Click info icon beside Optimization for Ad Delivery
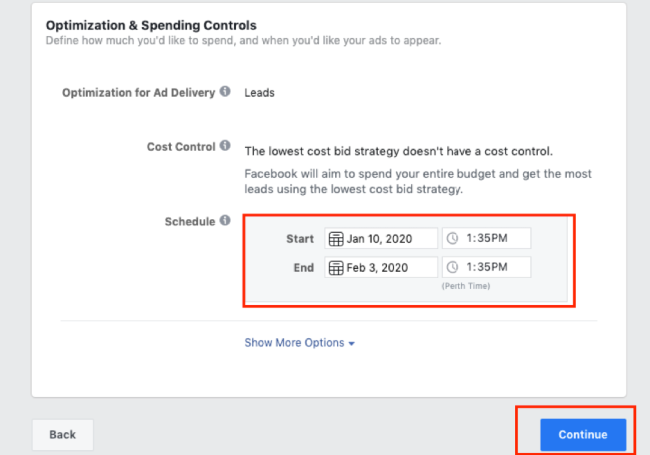650x455 pixels. tap(225, 91)
